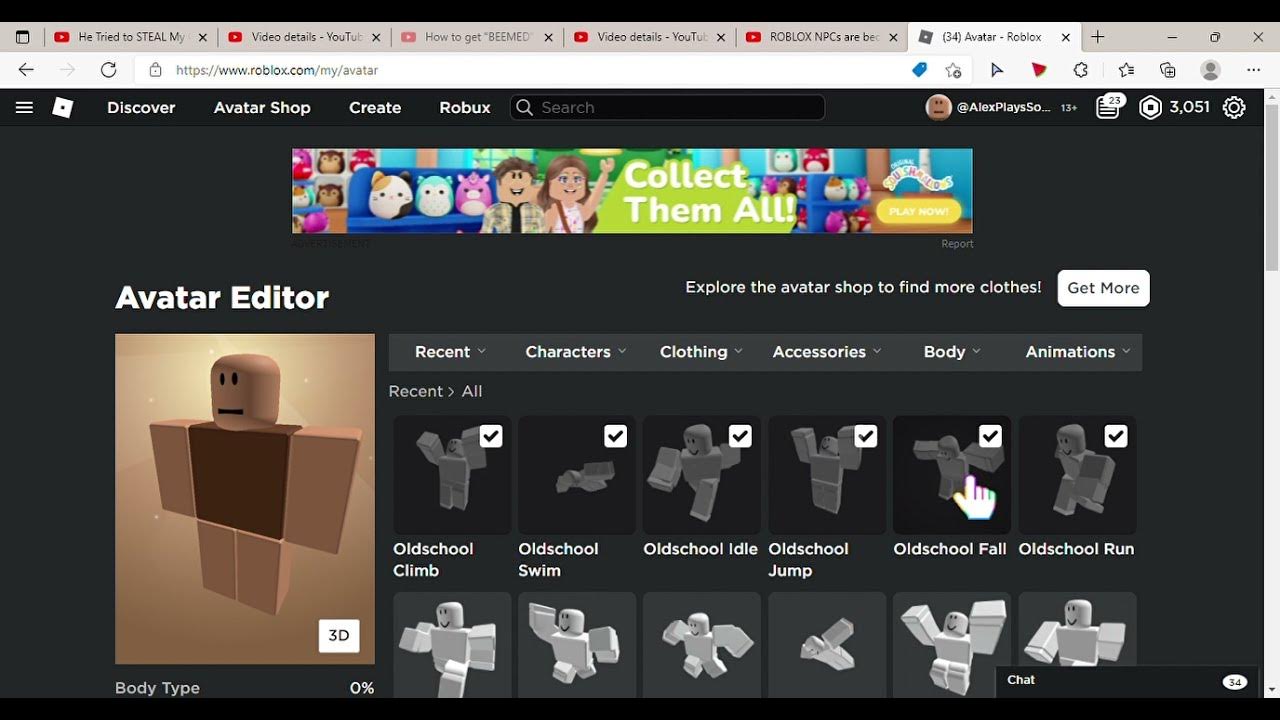Screen dimensions: 1280x720
Task: Switch to 'How to get BEEMED' tab
Action: (x=477, y=37)
